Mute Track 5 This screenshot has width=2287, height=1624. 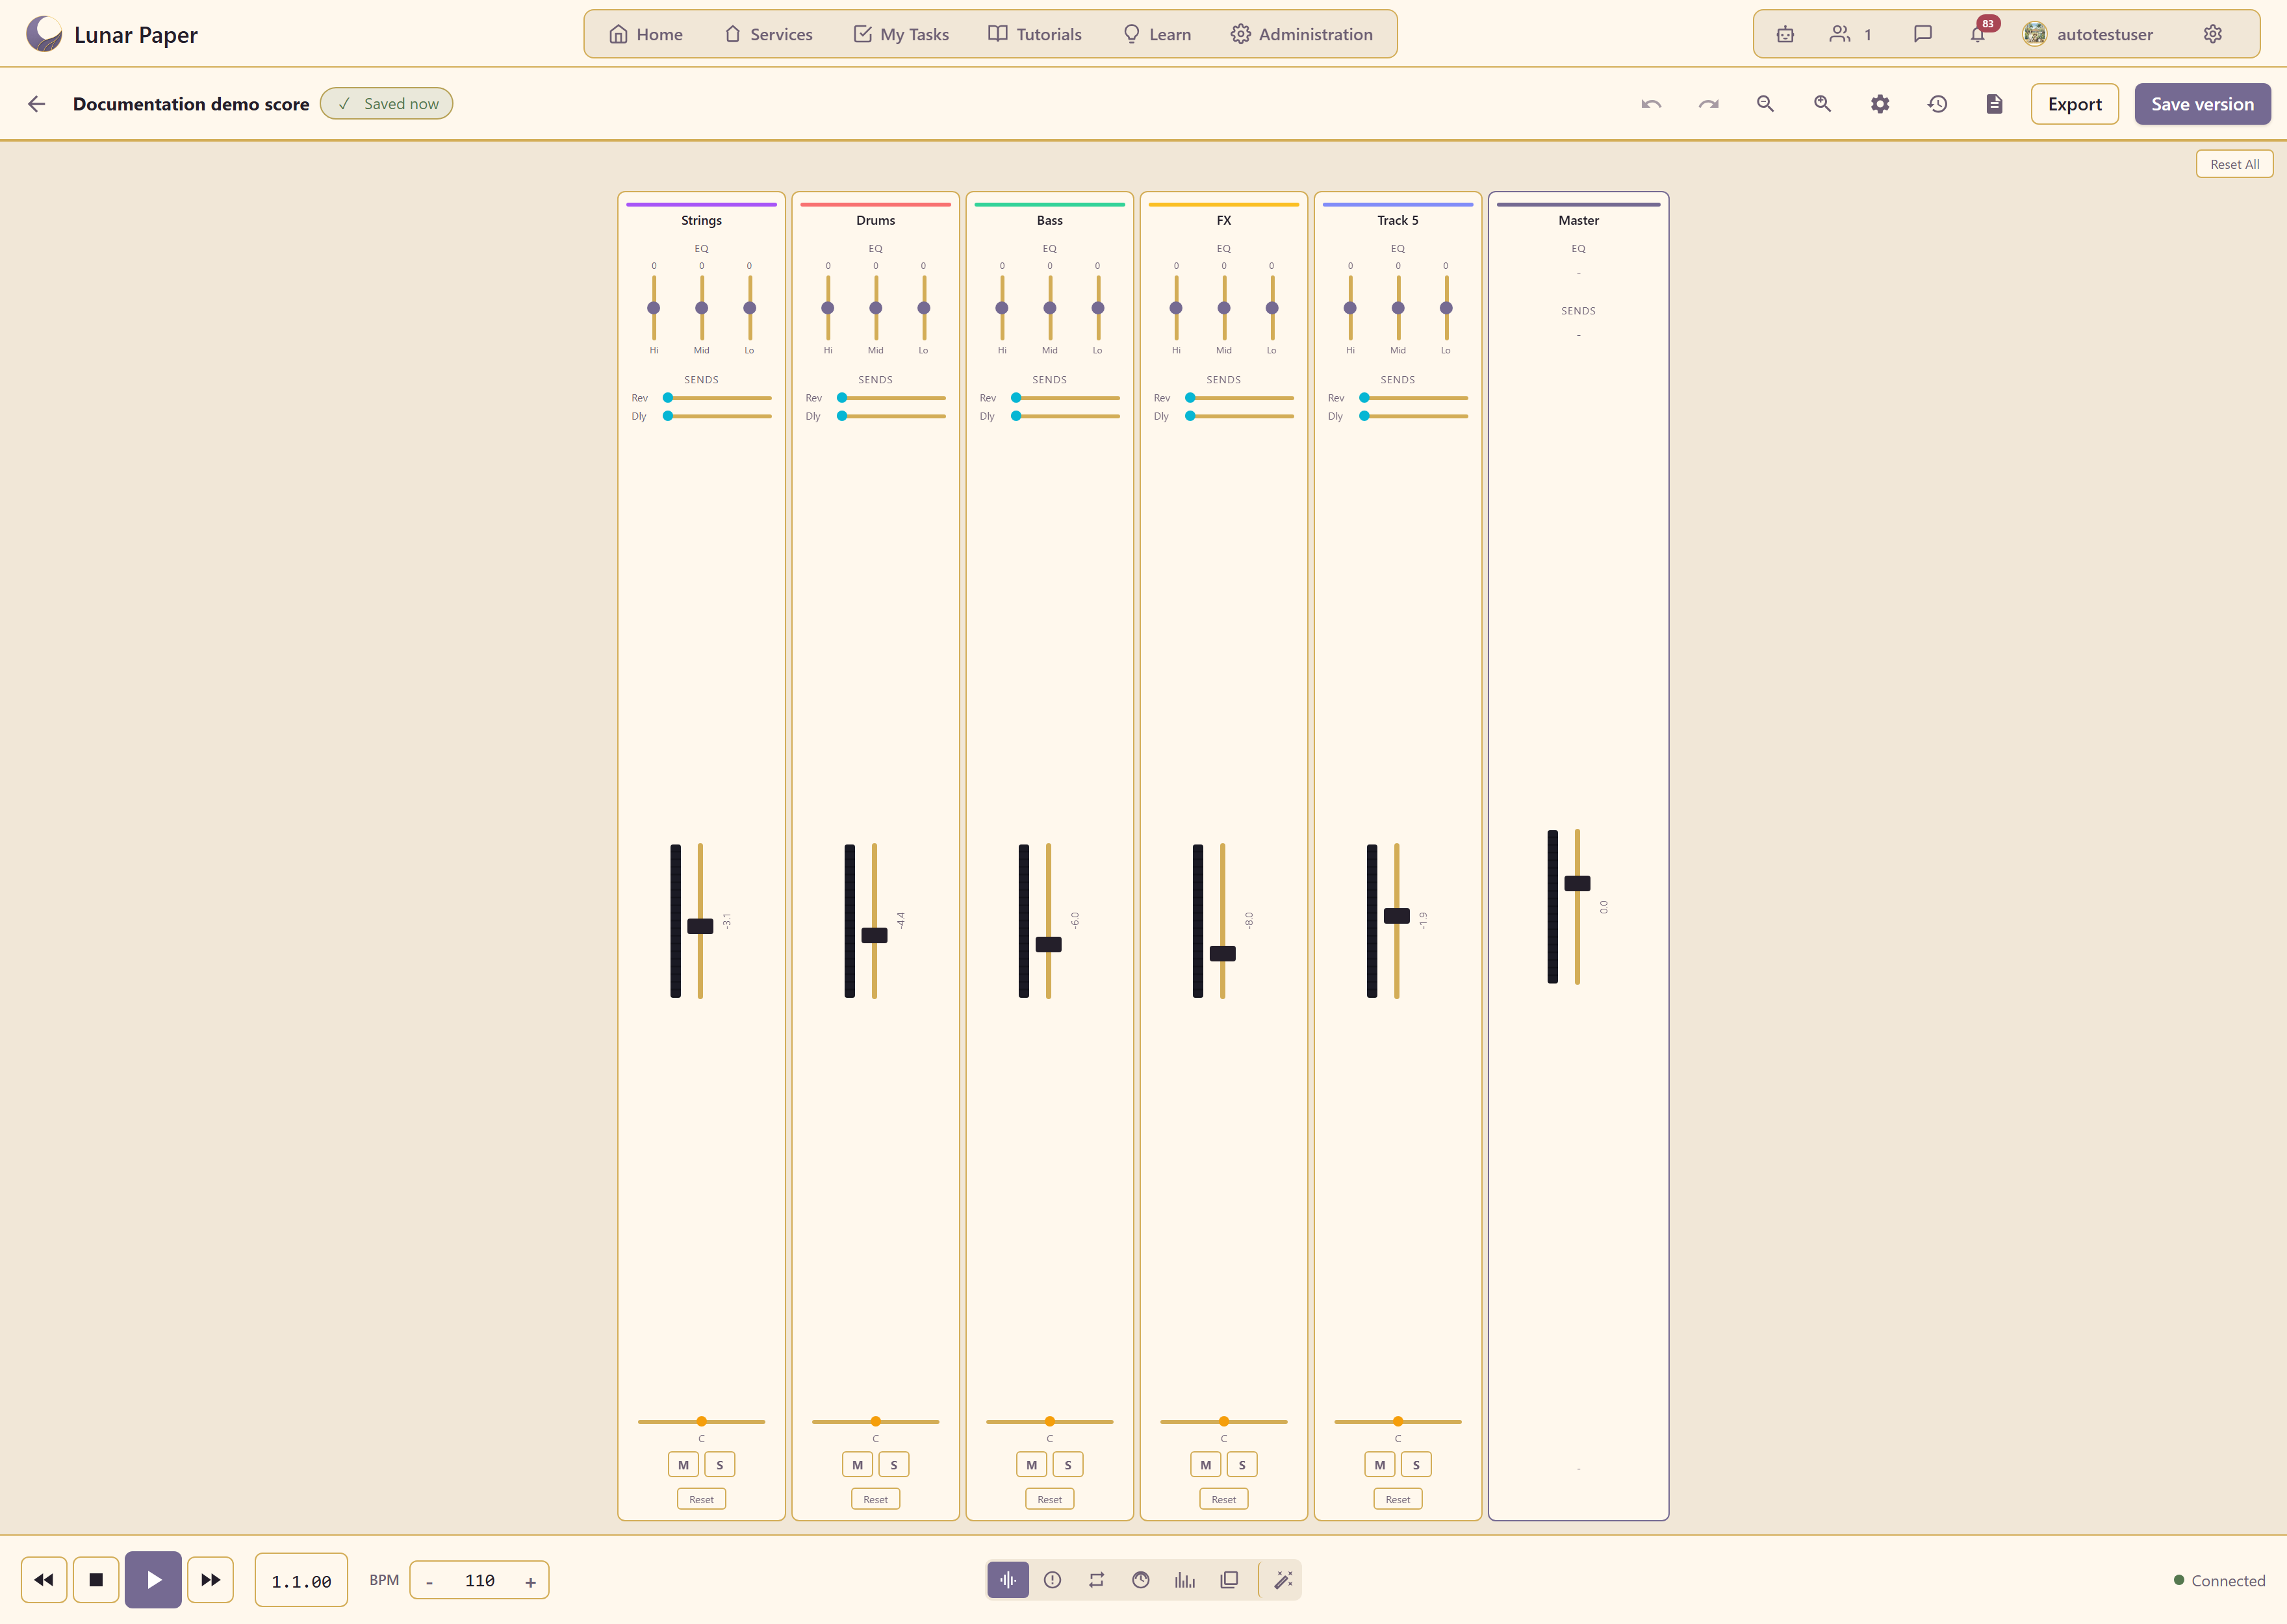[1380, 1465]
